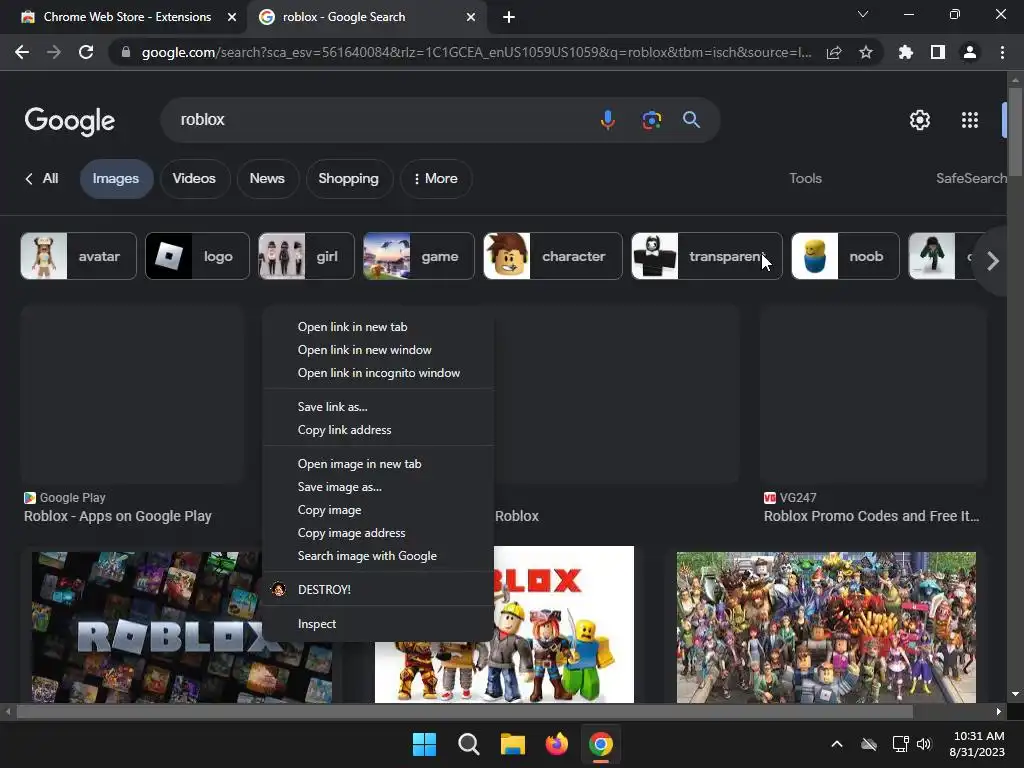
Task: Open a new tab with plus button
Action: 509,17
